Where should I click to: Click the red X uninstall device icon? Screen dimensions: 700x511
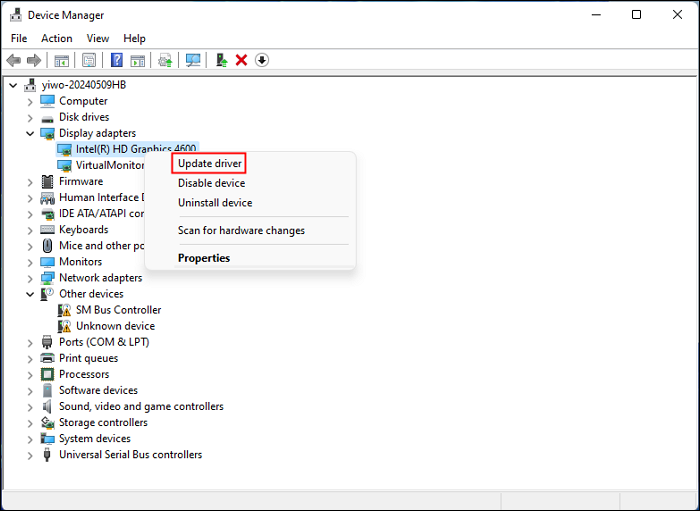tap(241, 61)
